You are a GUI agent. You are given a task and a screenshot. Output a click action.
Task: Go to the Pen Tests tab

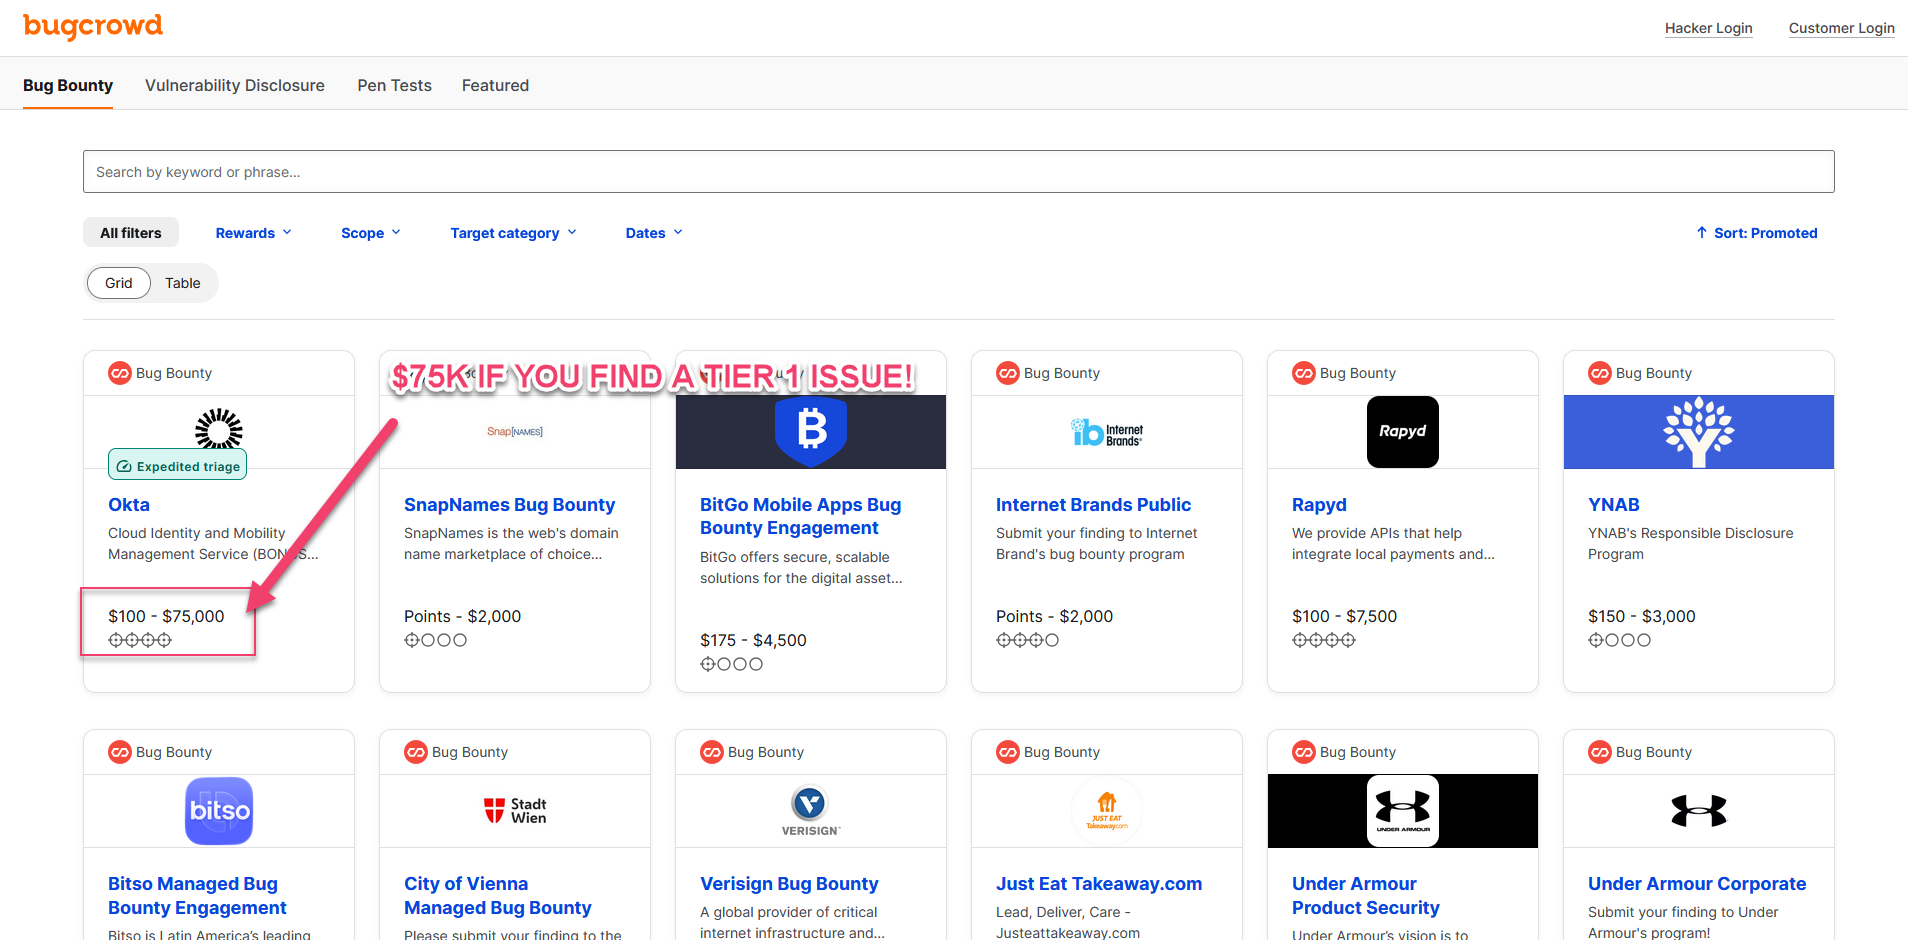tap(395, 85)
